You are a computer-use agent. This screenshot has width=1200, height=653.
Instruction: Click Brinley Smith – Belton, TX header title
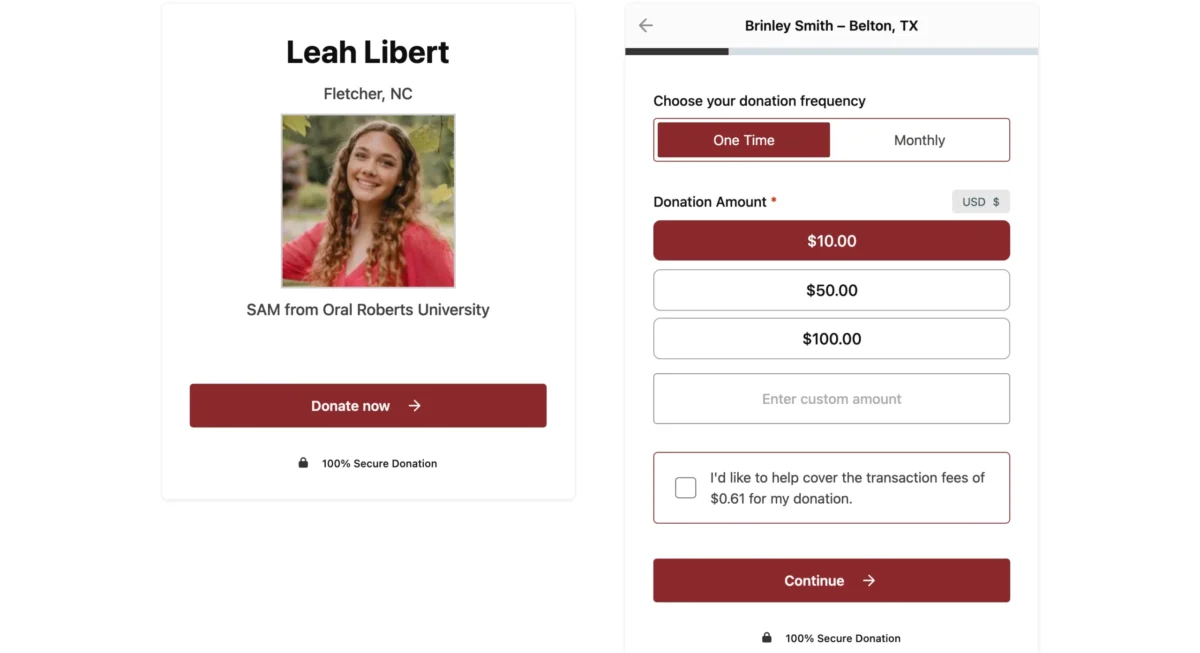(831, 26)
